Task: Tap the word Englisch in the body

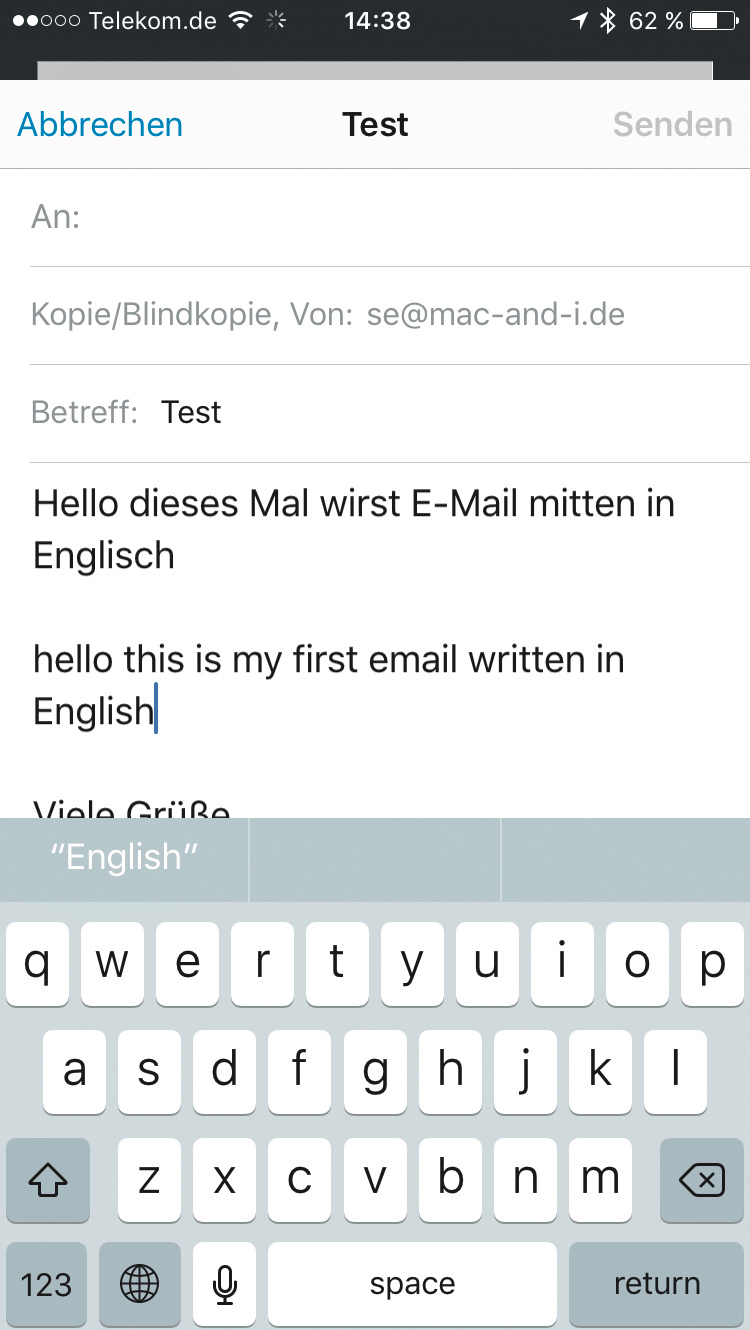Action: click(x=104, y=555)
